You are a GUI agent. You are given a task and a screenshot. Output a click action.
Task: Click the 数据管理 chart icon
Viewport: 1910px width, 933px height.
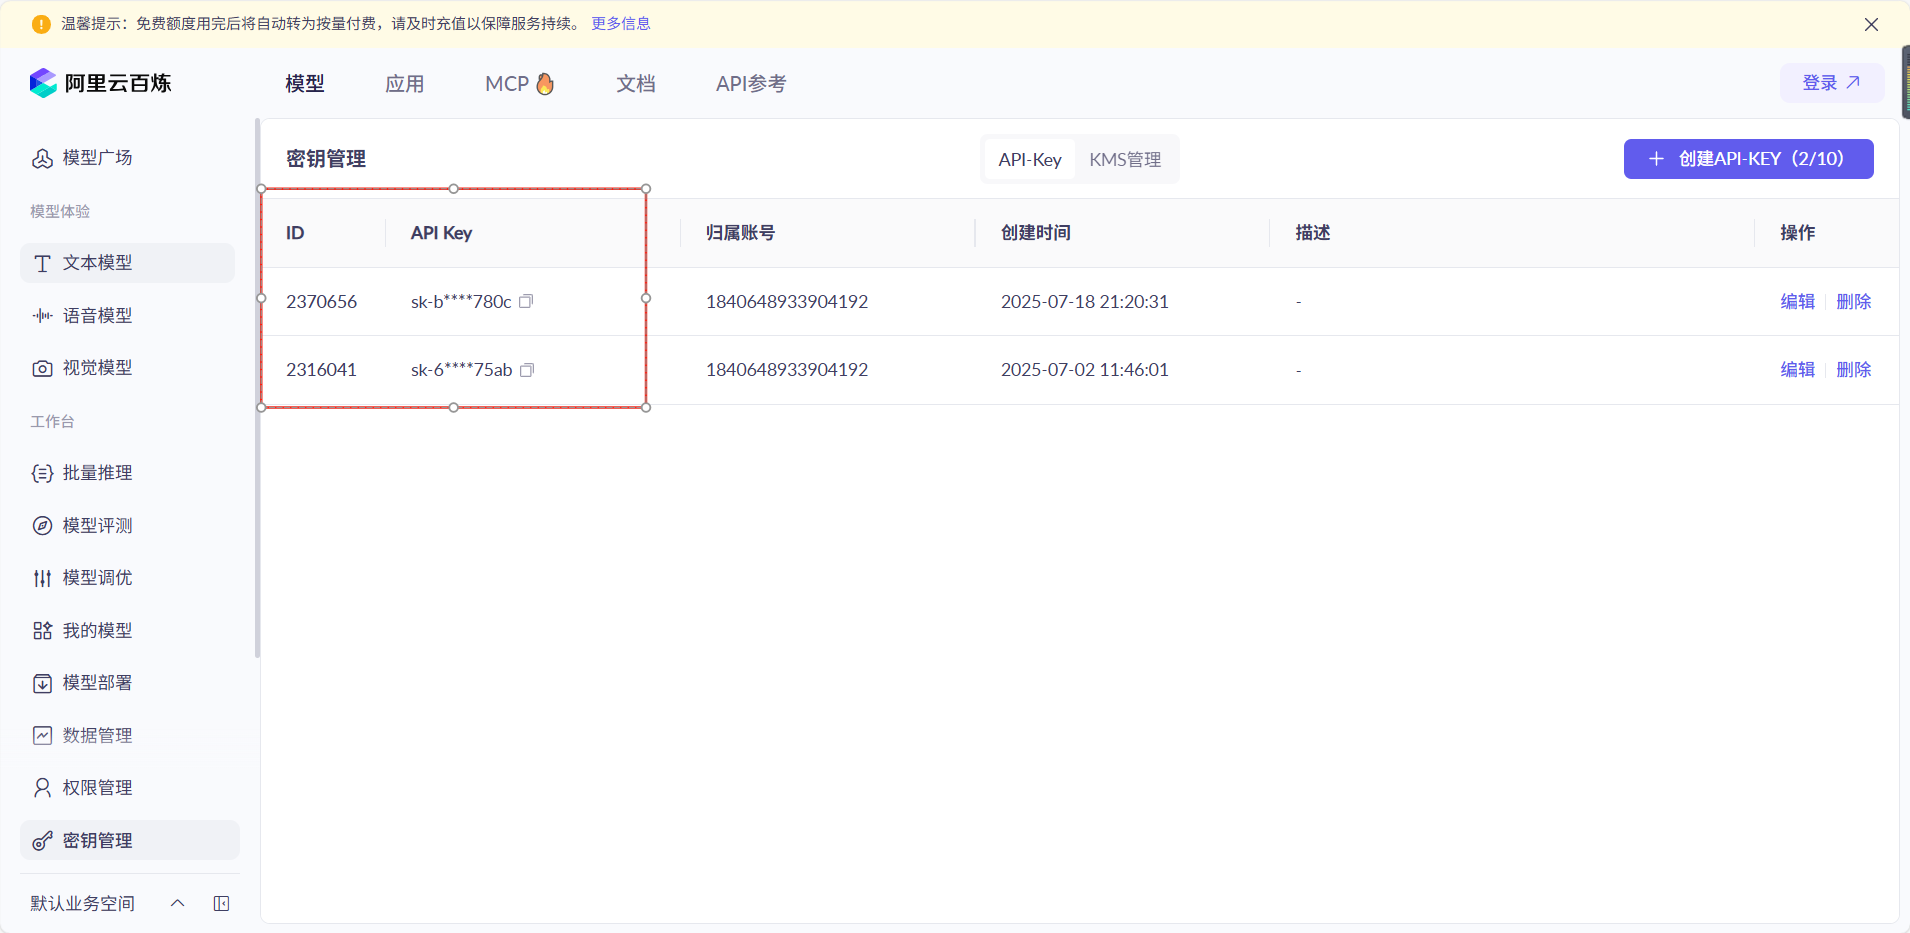coord(42,736)
